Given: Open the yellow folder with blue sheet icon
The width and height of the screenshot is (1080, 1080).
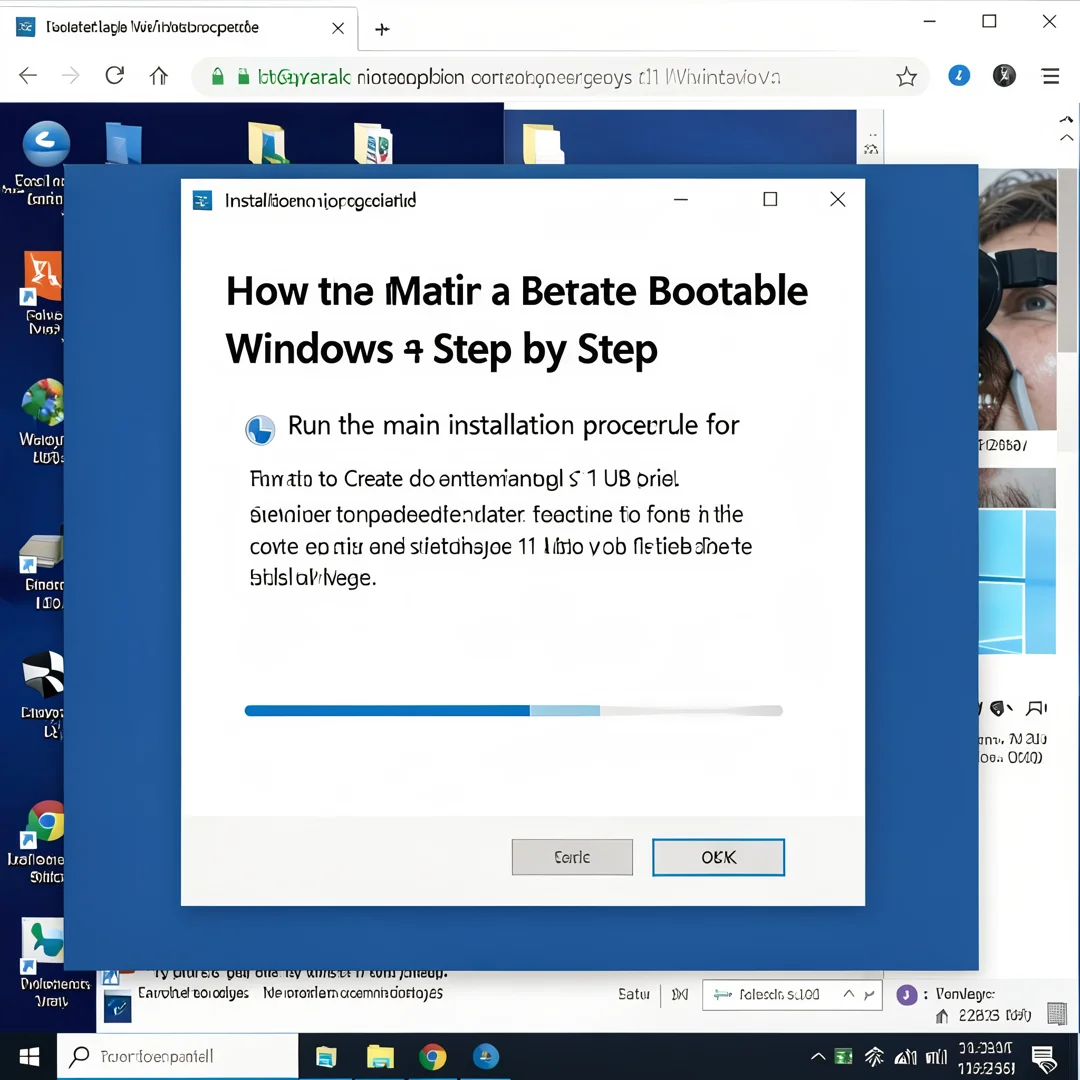Looking at the screenshot, I should tap(267, 143).
